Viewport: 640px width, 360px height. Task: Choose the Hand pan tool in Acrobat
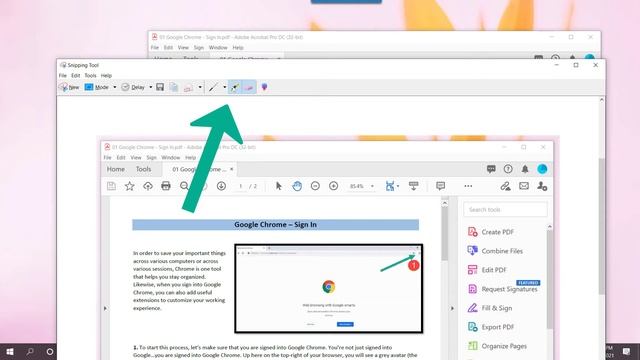(x=297, y=186)
